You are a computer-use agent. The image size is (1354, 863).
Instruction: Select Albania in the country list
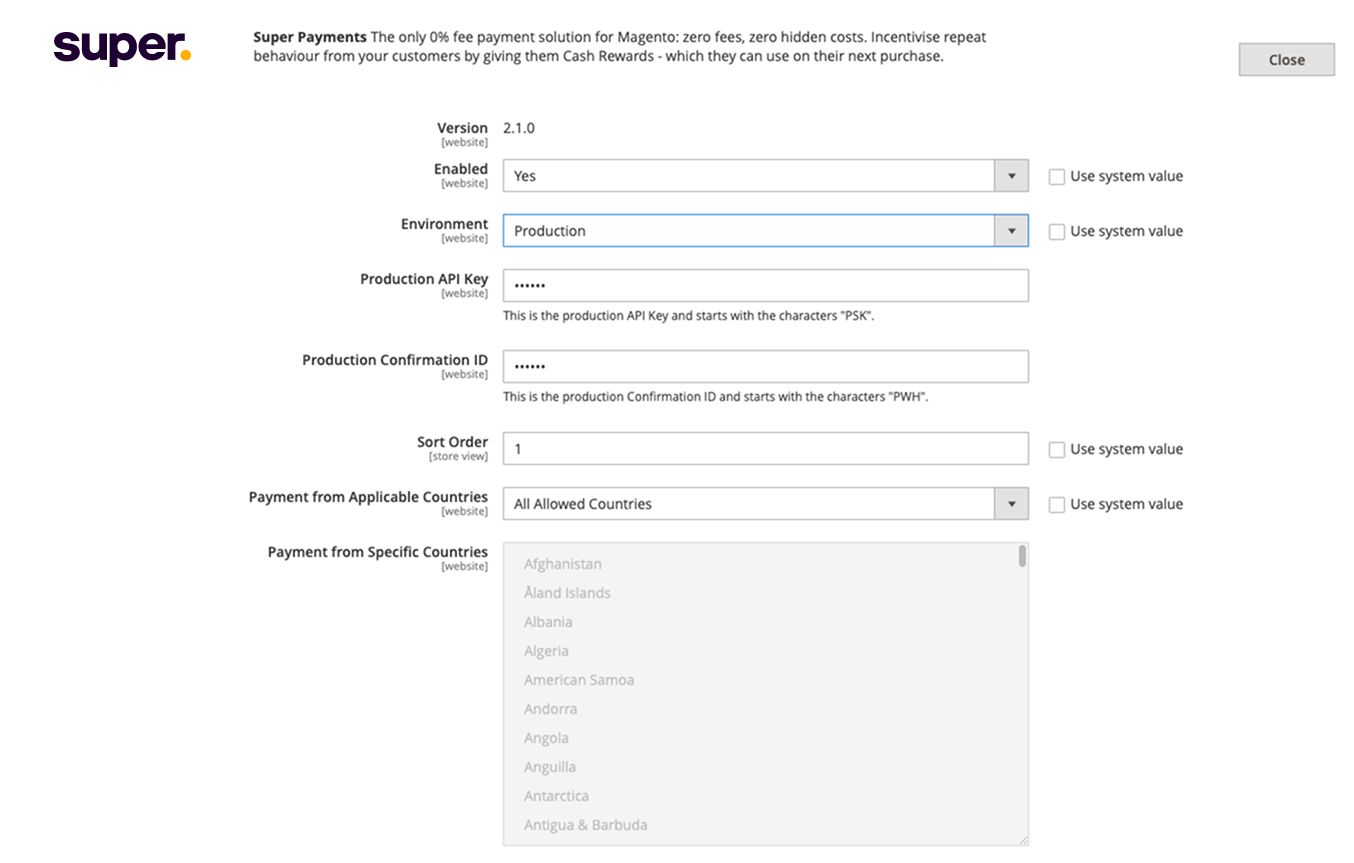pos(548,622)
